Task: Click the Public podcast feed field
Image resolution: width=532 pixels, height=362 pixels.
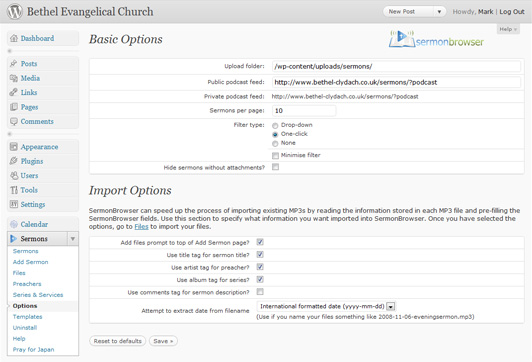Action: pos(396,82)
